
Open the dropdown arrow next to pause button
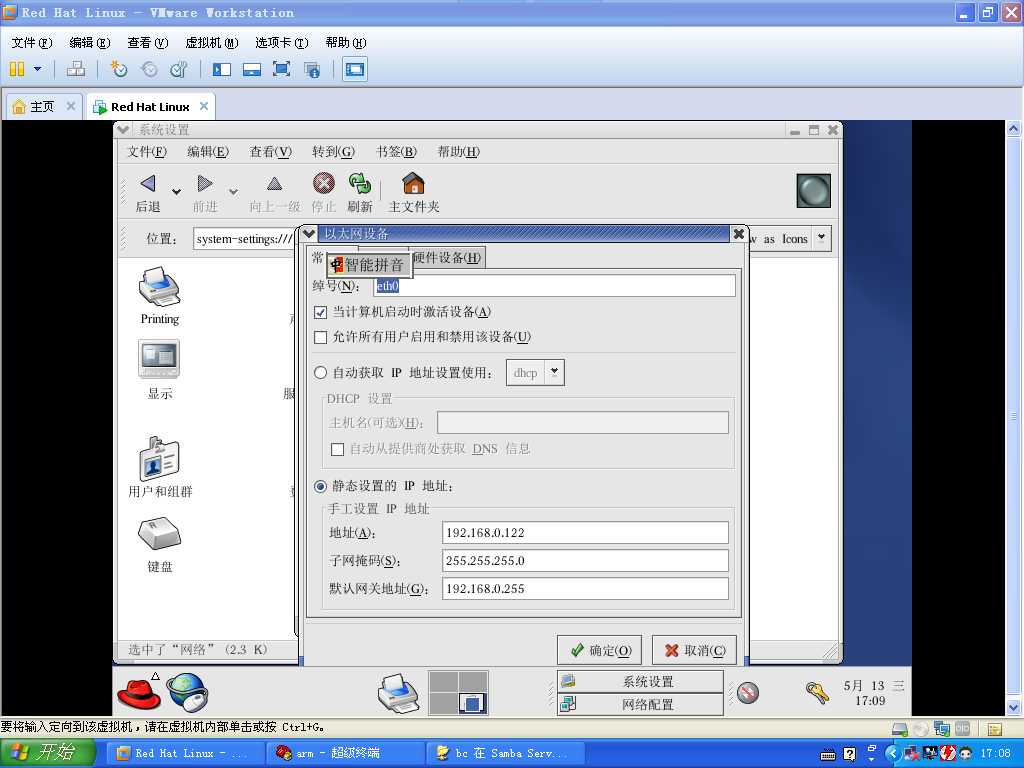pos(37,69)
